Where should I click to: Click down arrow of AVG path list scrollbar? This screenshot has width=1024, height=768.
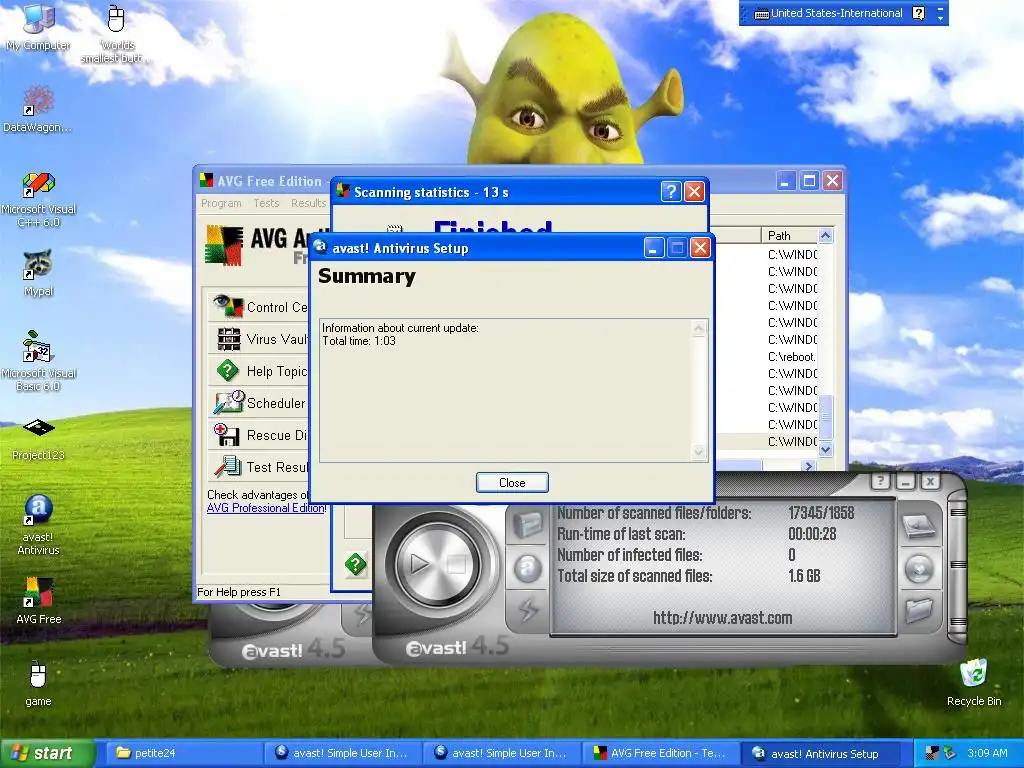pos(825,449)
